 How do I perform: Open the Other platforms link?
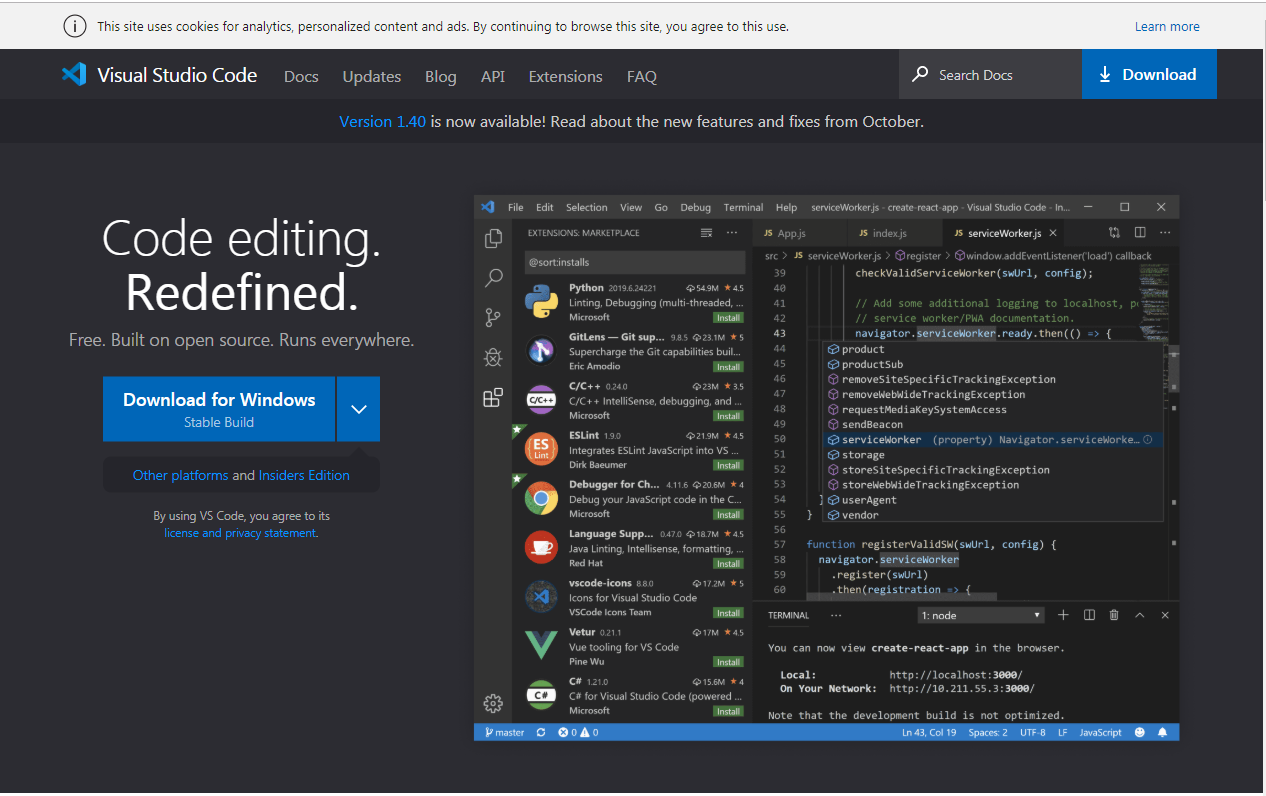[180, 475]
